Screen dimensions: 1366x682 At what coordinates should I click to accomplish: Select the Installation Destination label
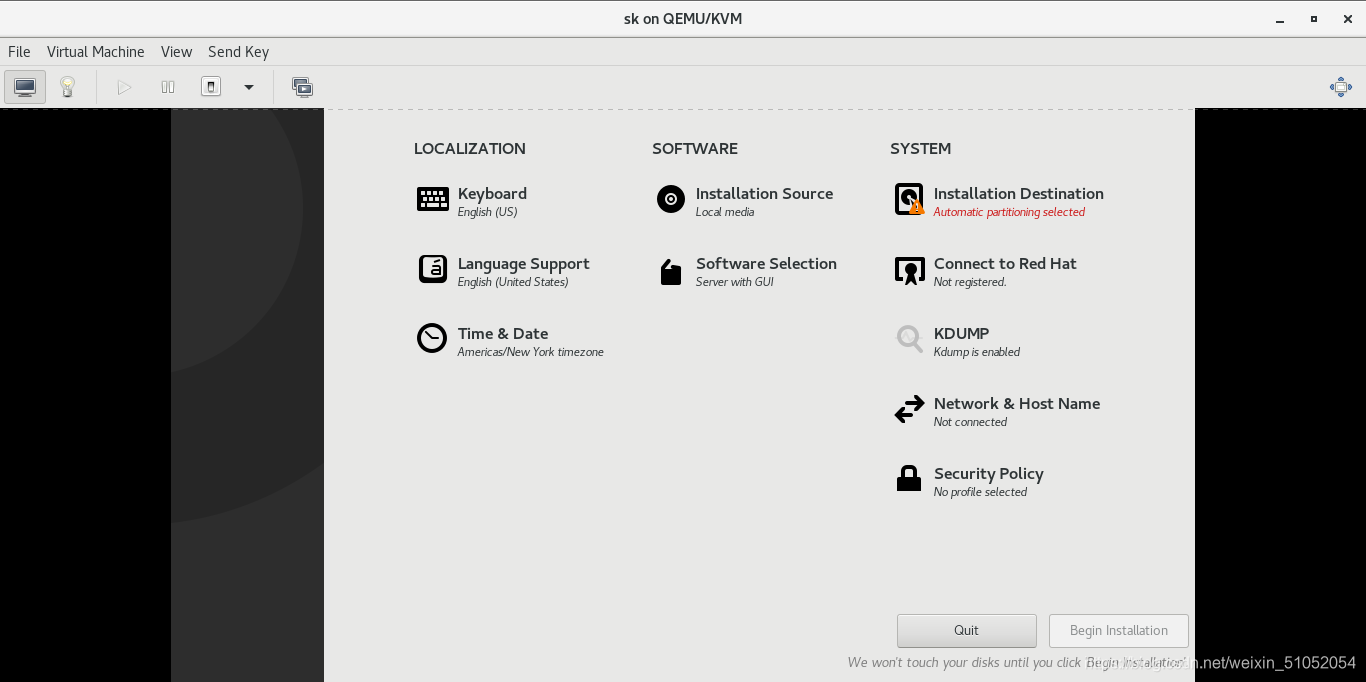1019,194
